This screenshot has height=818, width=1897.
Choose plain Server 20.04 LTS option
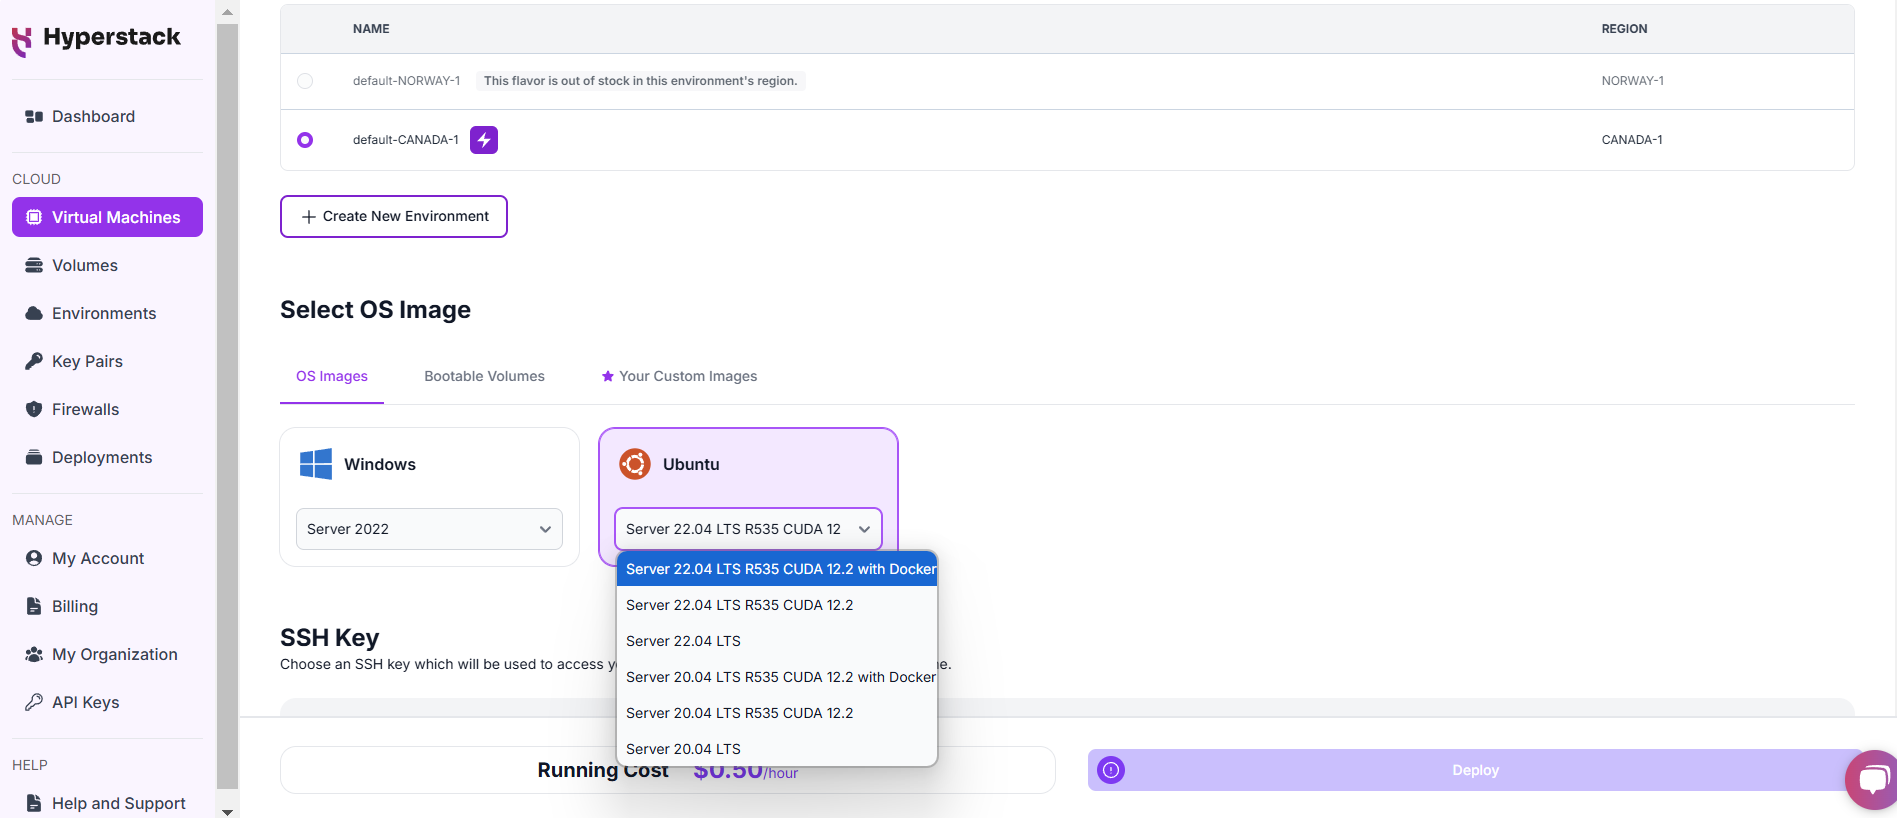pyautogui.click(x=777, y=749)
